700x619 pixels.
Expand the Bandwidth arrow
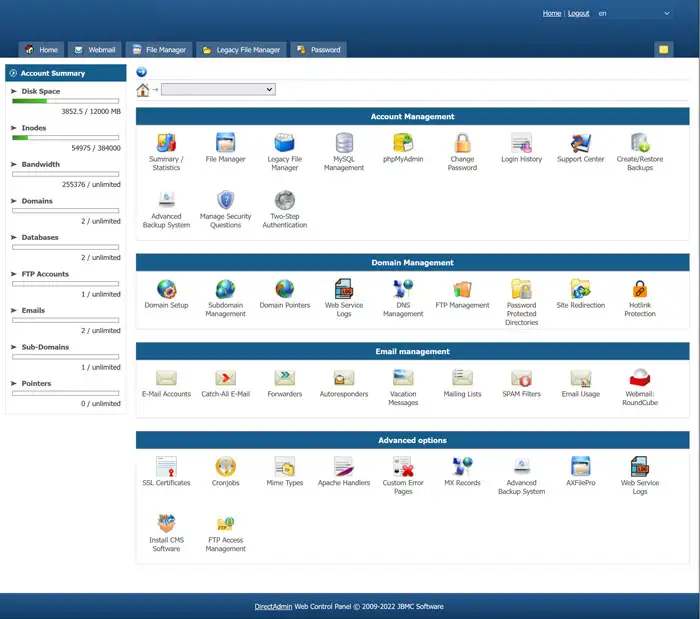click(14, 164)
